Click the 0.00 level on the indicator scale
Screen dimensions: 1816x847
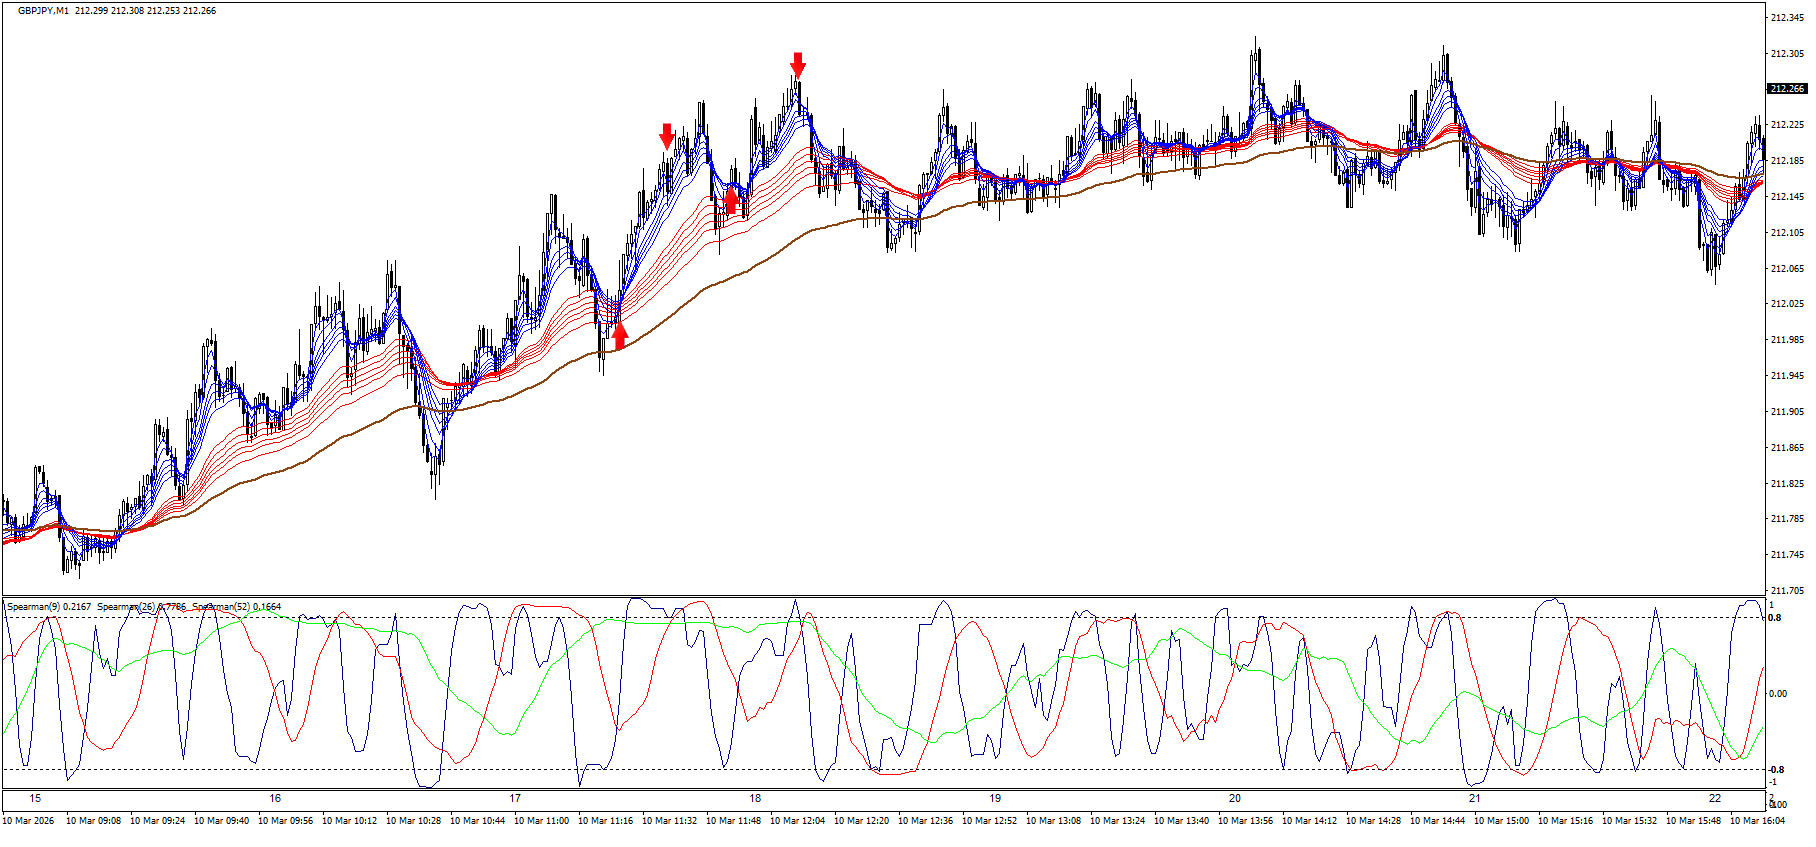(x=1778, y=694)
